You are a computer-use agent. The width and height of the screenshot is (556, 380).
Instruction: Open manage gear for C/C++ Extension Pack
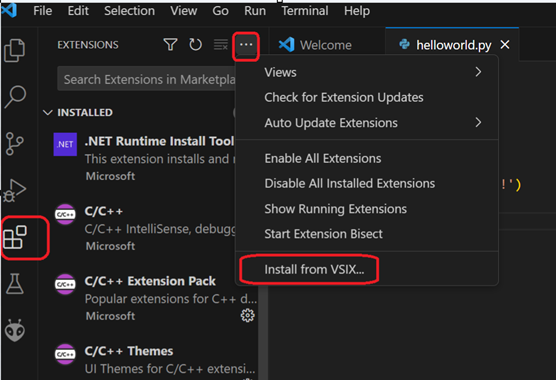(248, 315)
